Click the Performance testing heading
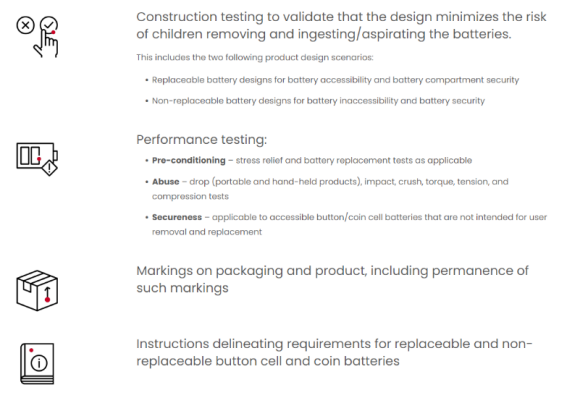This screenshot has height=404, width=581. (x=202, y=140)
